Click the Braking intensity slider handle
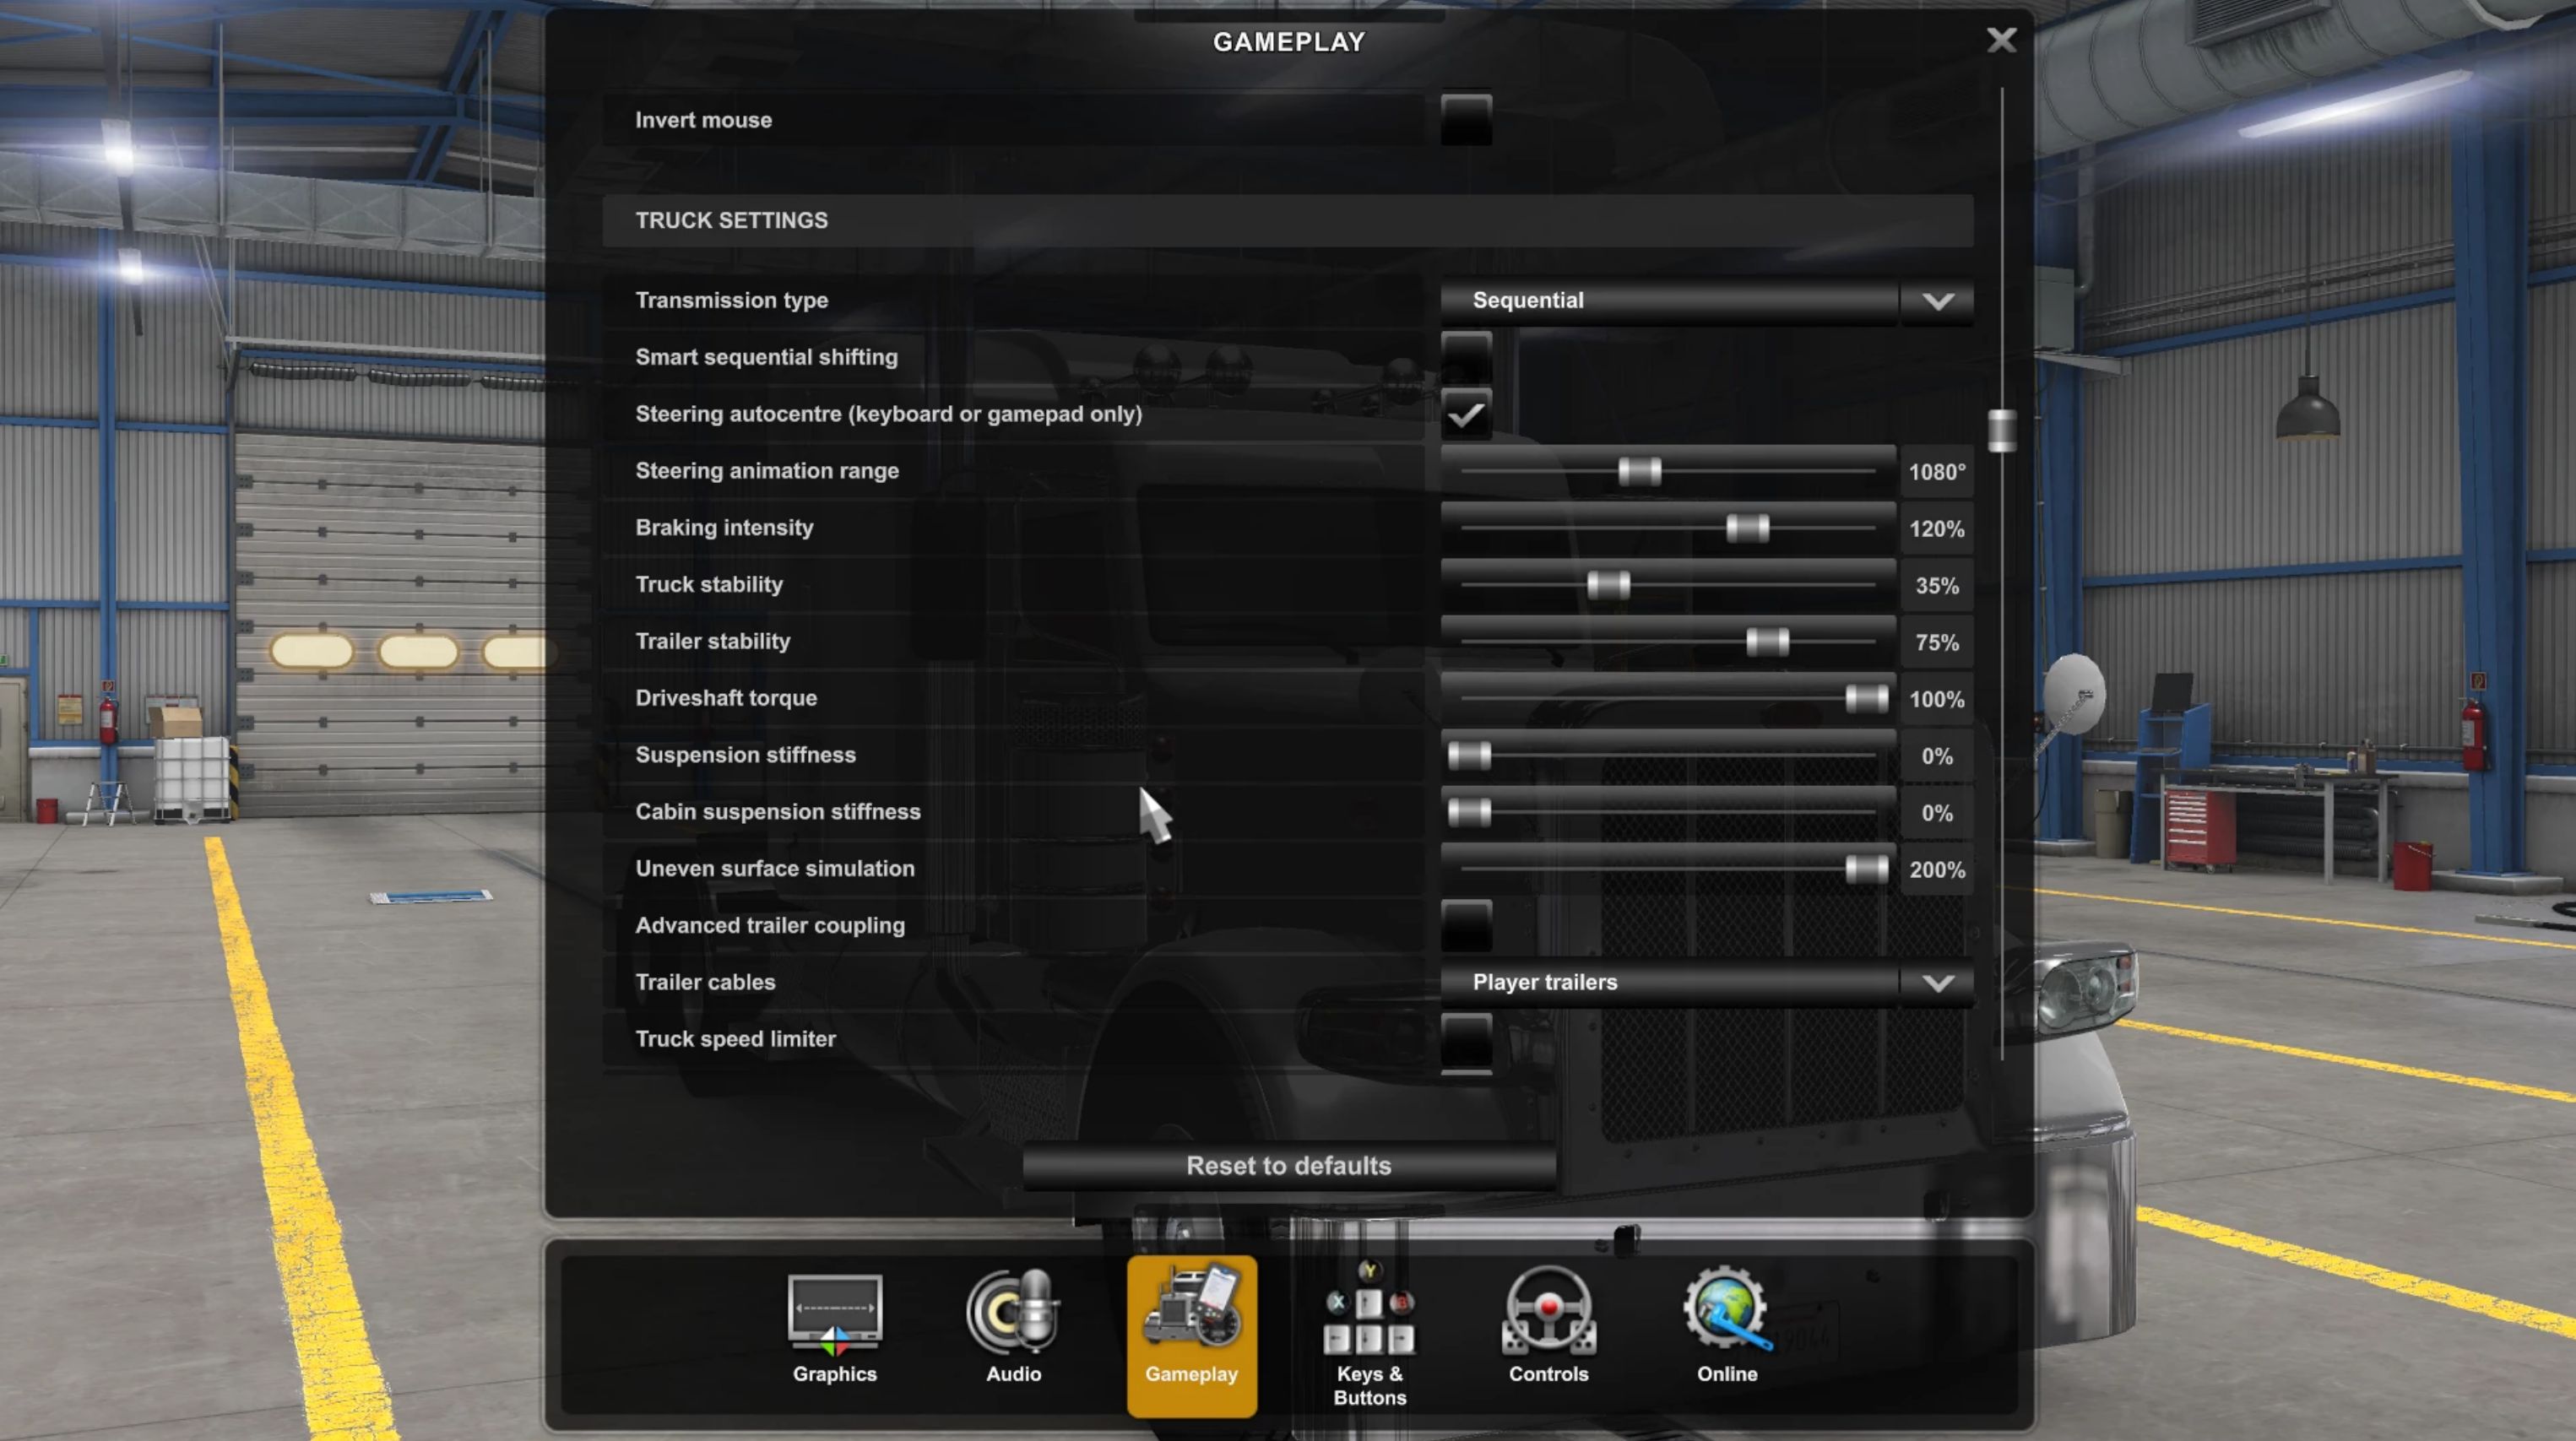 click(1747, 528)
